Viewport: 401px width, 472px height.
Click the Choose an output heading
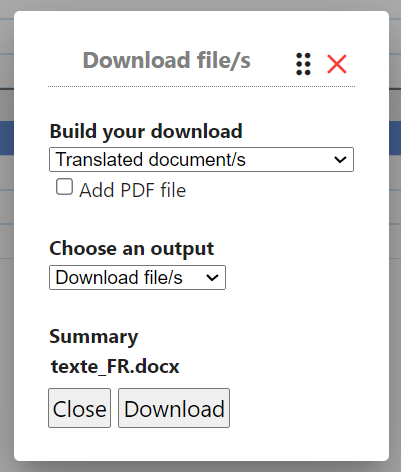132,249
